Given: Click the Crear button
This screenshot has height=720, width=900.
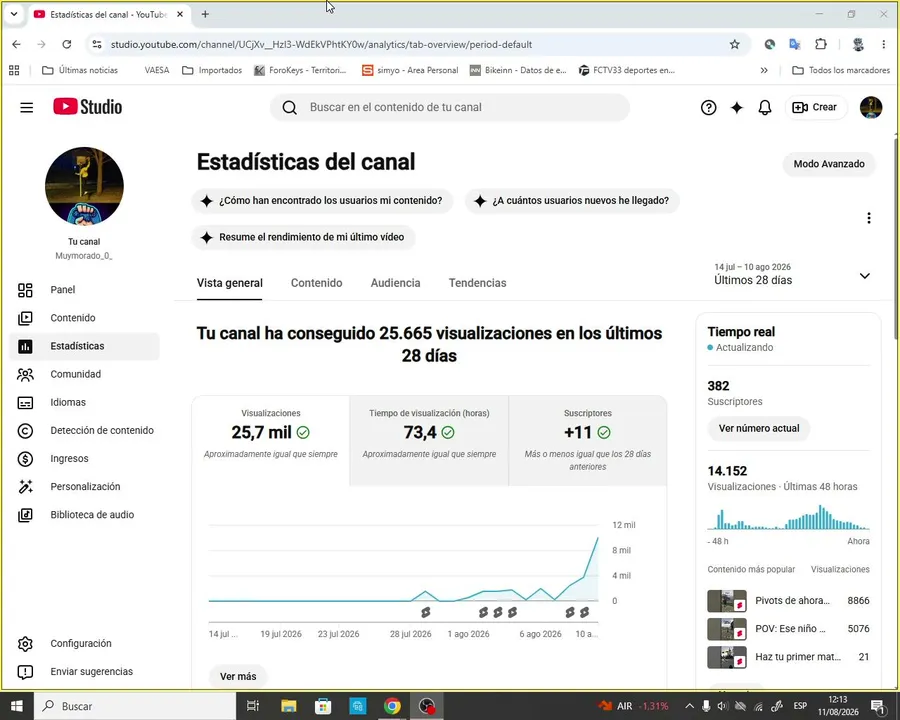Looking at the screenshot, I should pyautogui.click(x=814, y=107).
